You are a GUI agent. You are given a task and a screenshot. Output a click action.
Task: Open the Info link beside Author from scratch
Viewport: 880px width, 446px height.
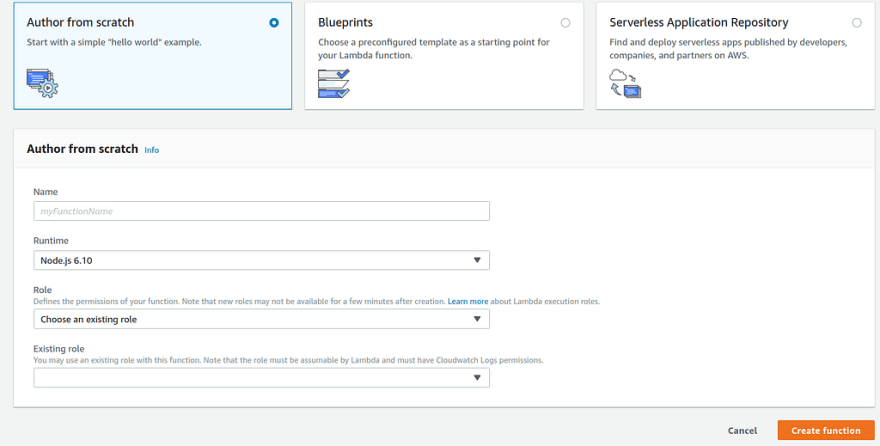pos(152,150)
